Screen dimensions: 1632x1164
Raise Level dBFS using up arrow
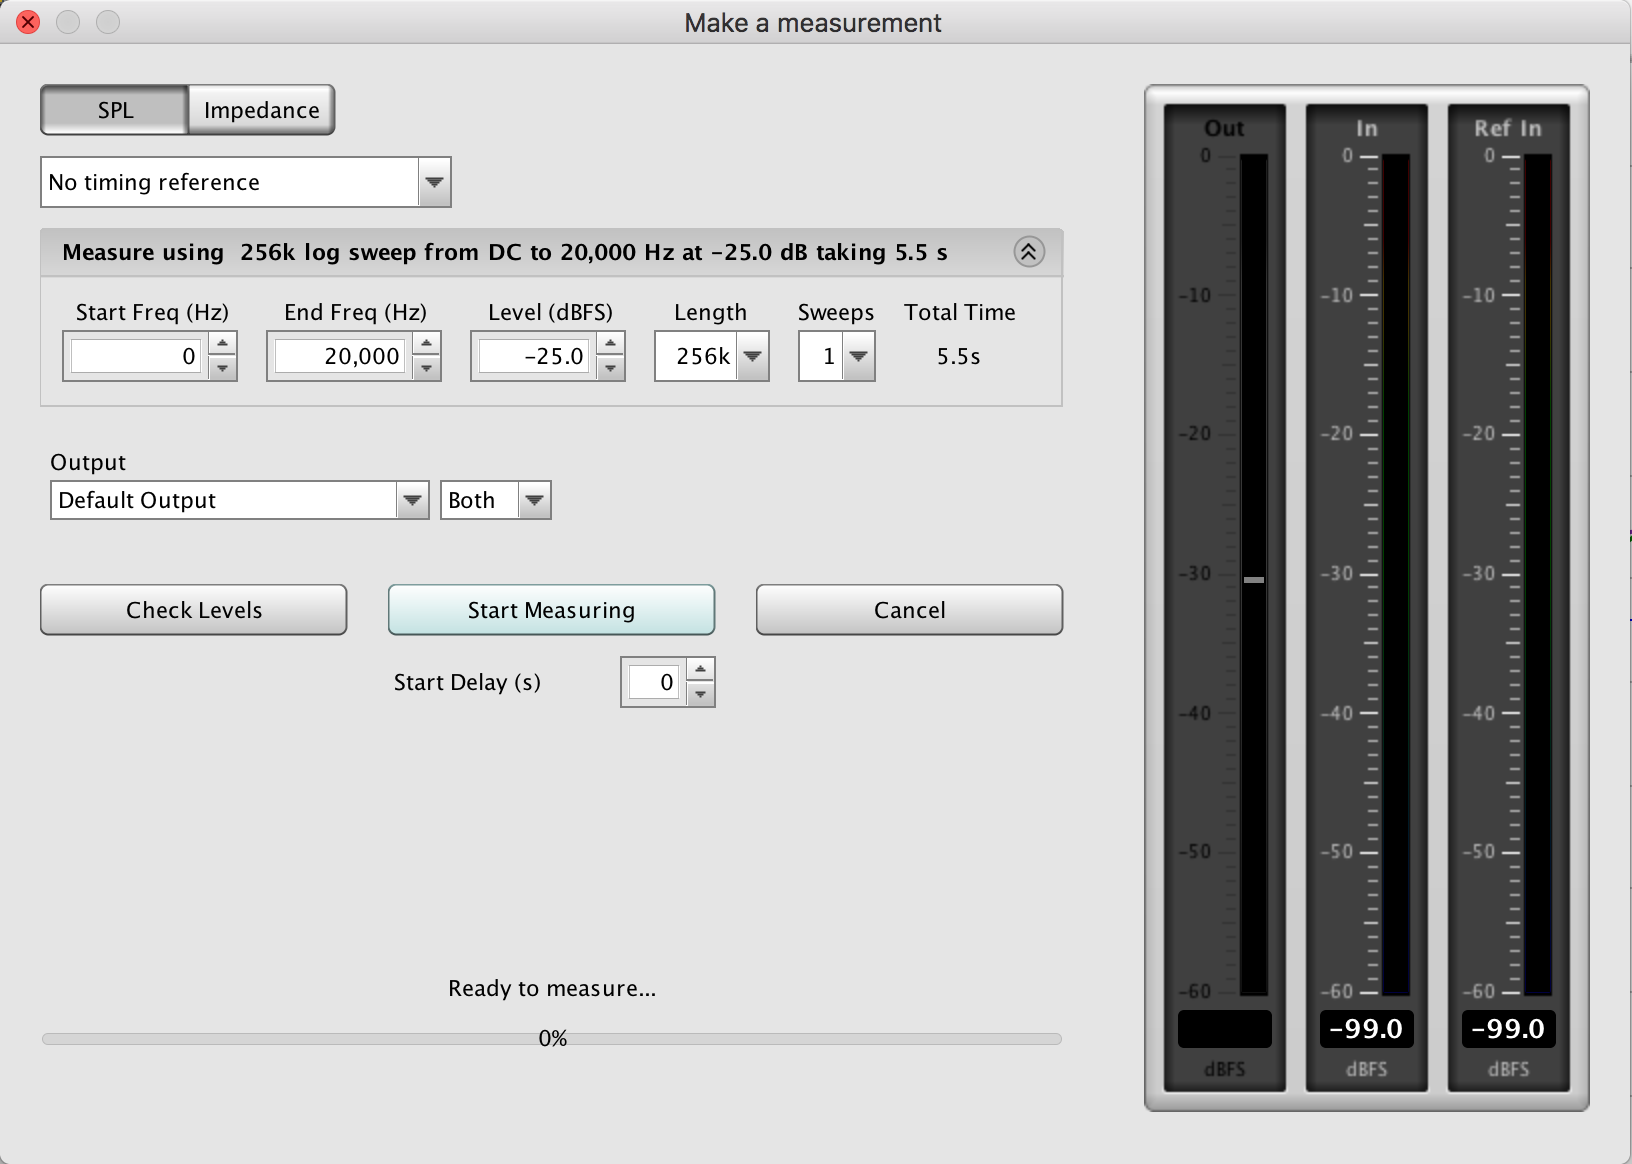pyautogui.click(x=610, y=344)
